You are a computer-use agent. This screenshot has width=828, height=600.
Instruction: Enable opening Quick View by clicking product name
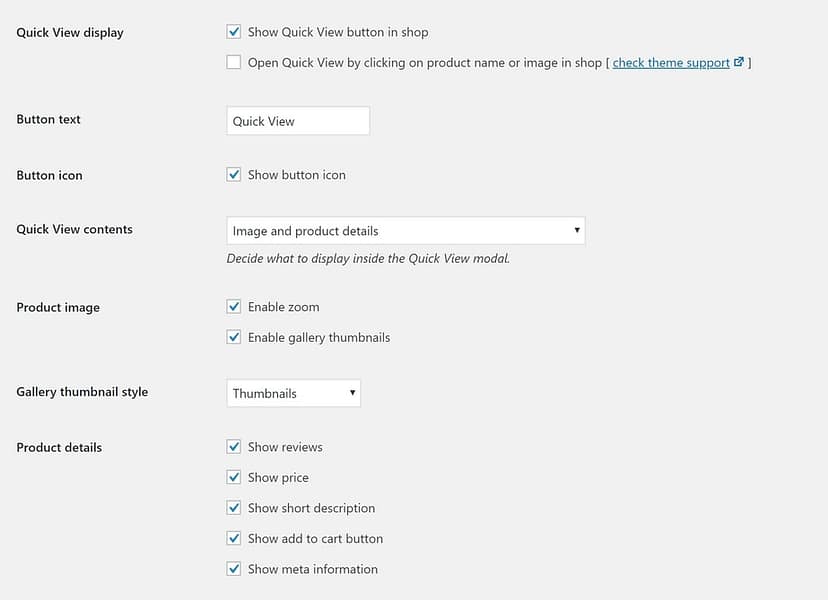(233, 62)
